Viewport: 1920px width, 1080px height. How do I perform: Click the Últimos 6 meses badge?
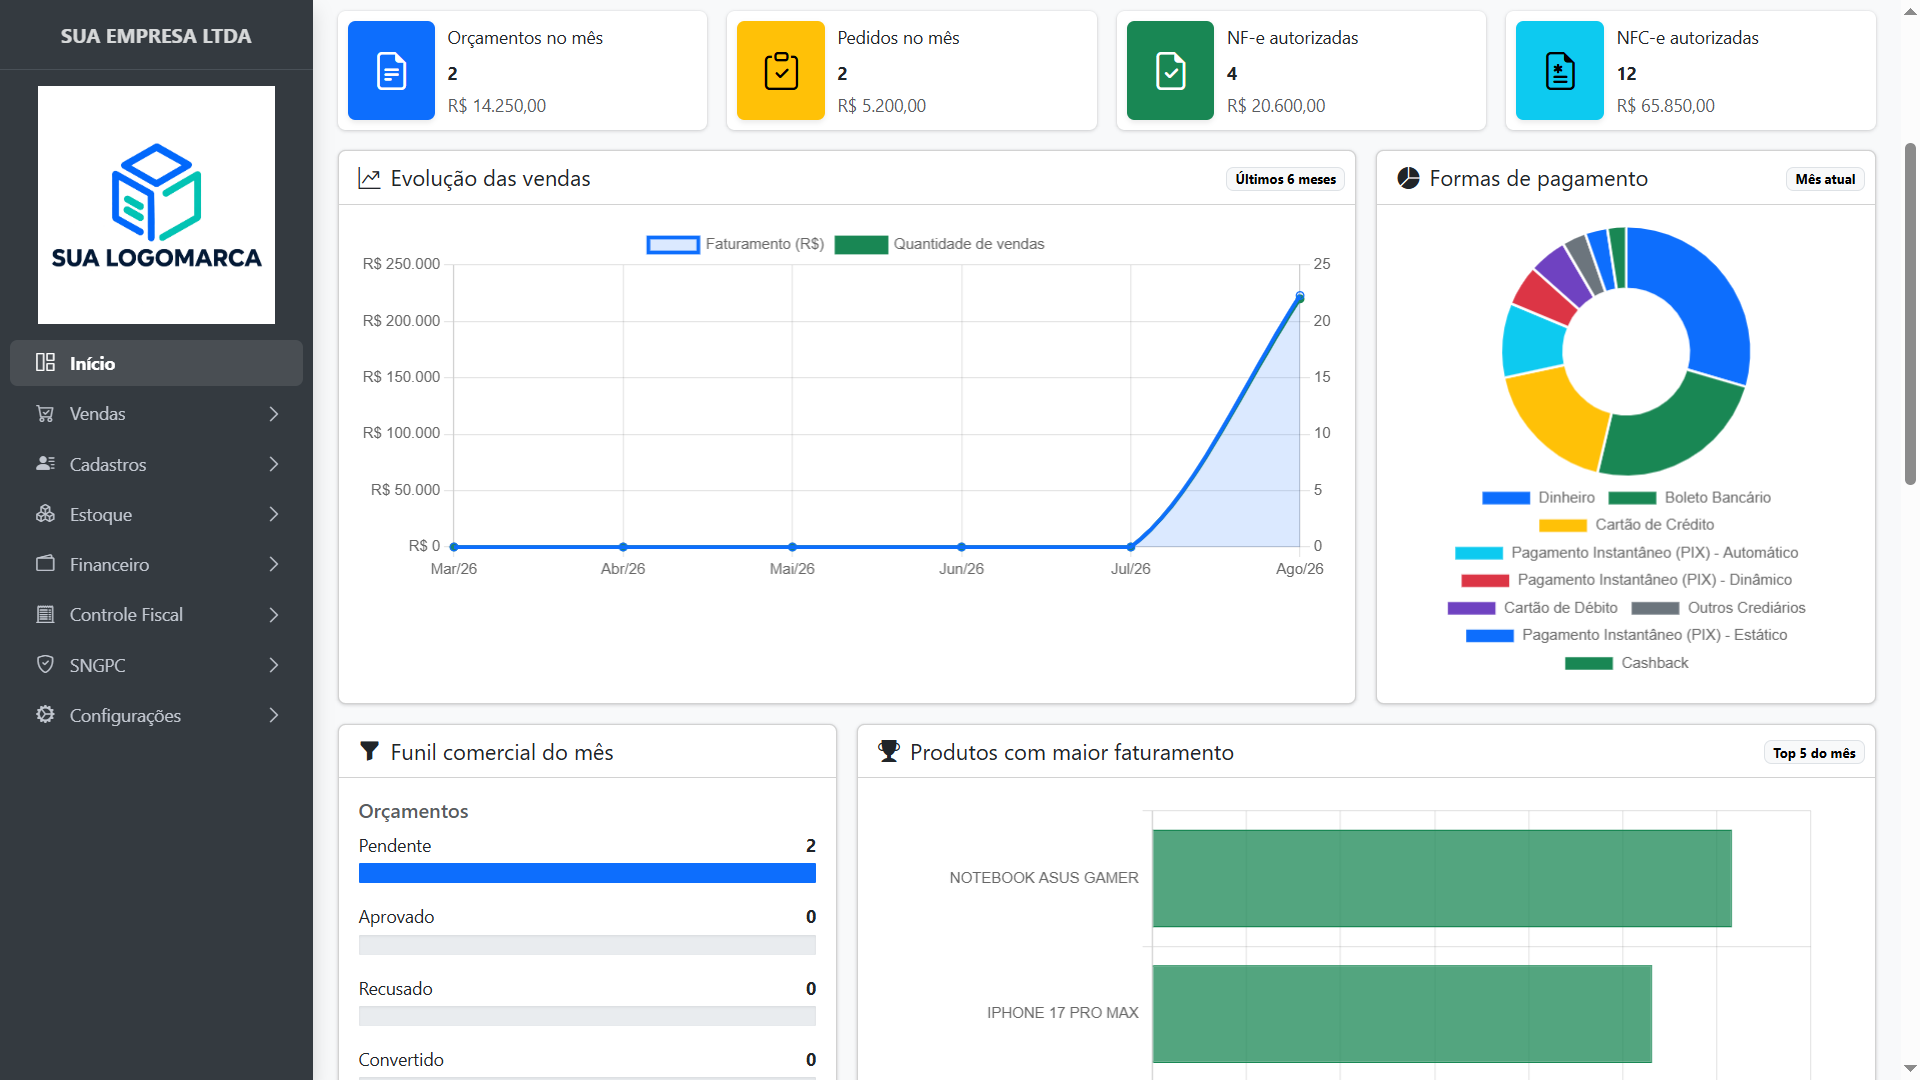point(1285,179)
